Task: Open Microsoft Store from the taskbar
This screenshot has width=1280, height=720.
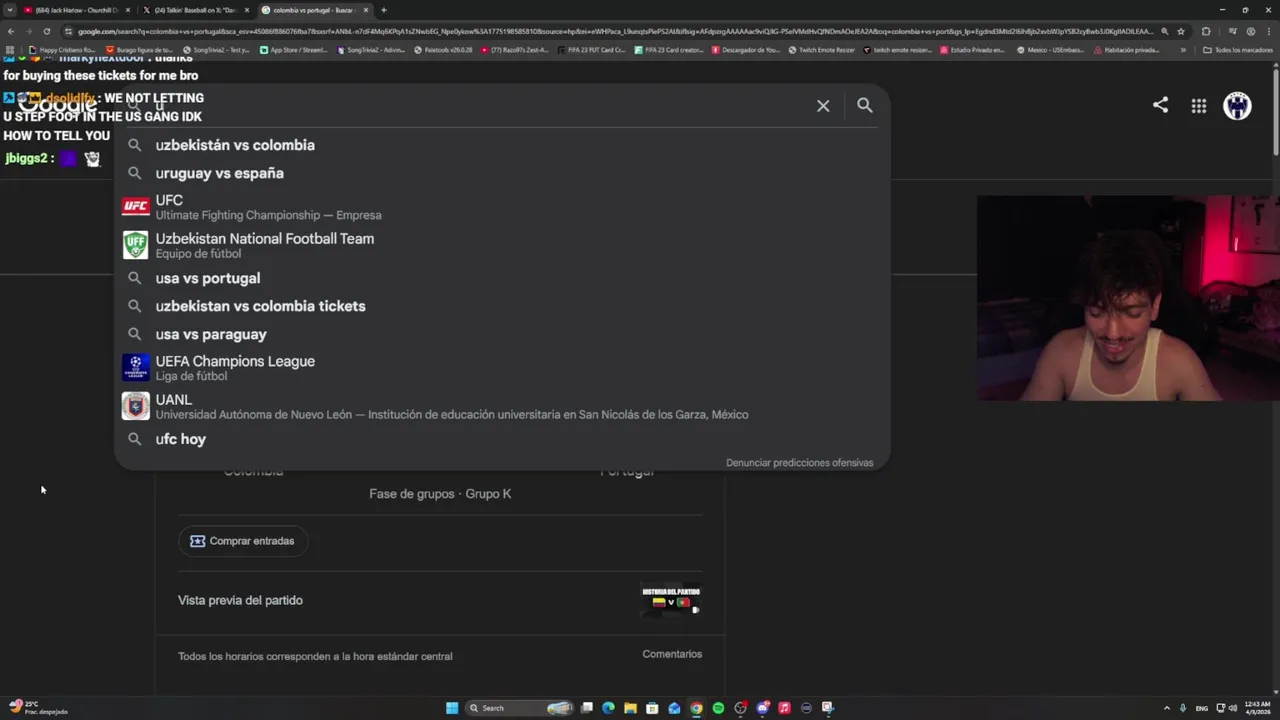Action: click(652, 708)
